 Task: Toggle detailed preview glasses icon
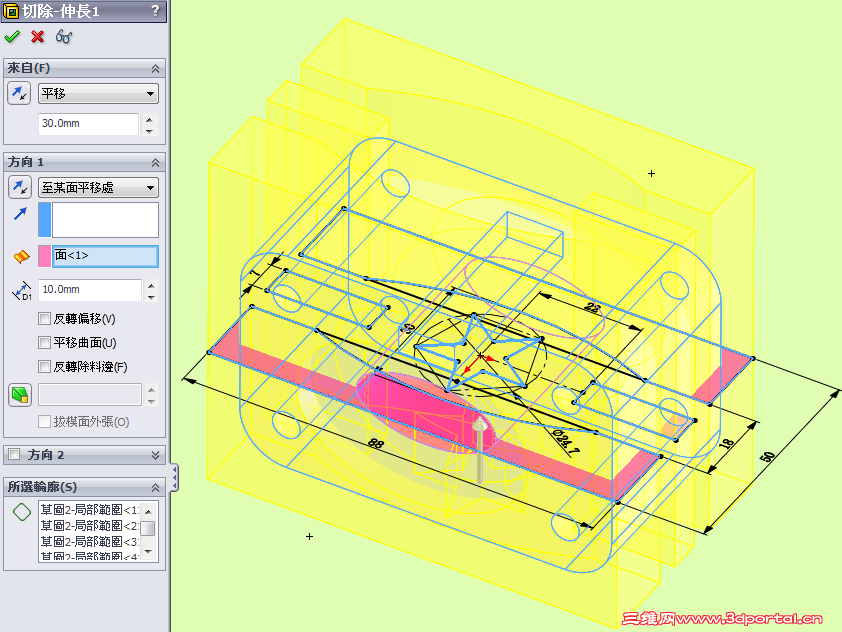(64, 37)
